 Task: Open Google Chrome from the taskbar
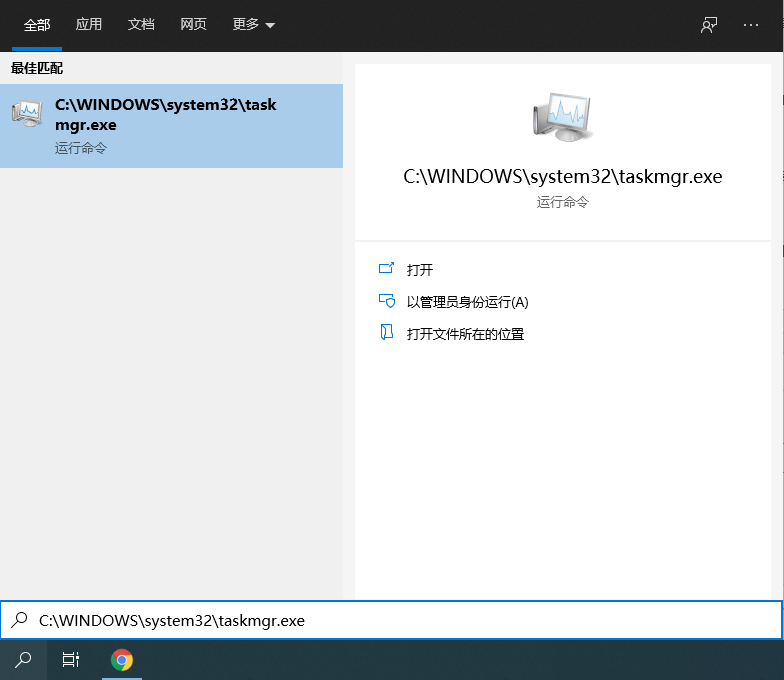tap(122, 660)
